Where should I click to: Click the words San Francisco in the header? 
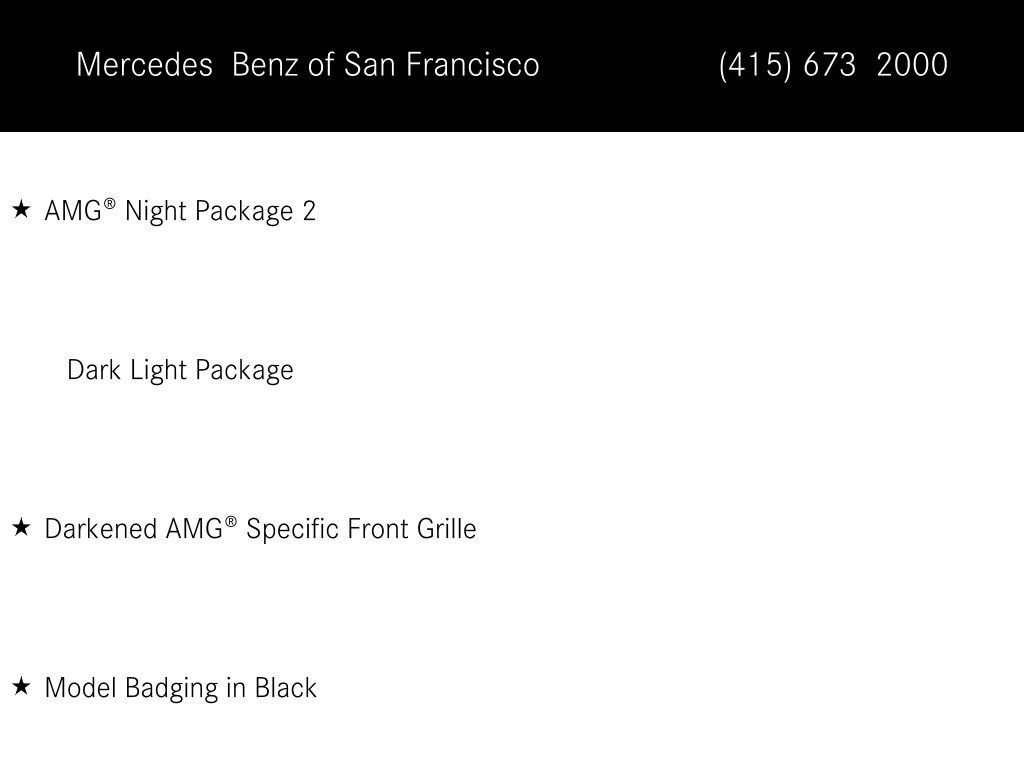tap(441, 65)
